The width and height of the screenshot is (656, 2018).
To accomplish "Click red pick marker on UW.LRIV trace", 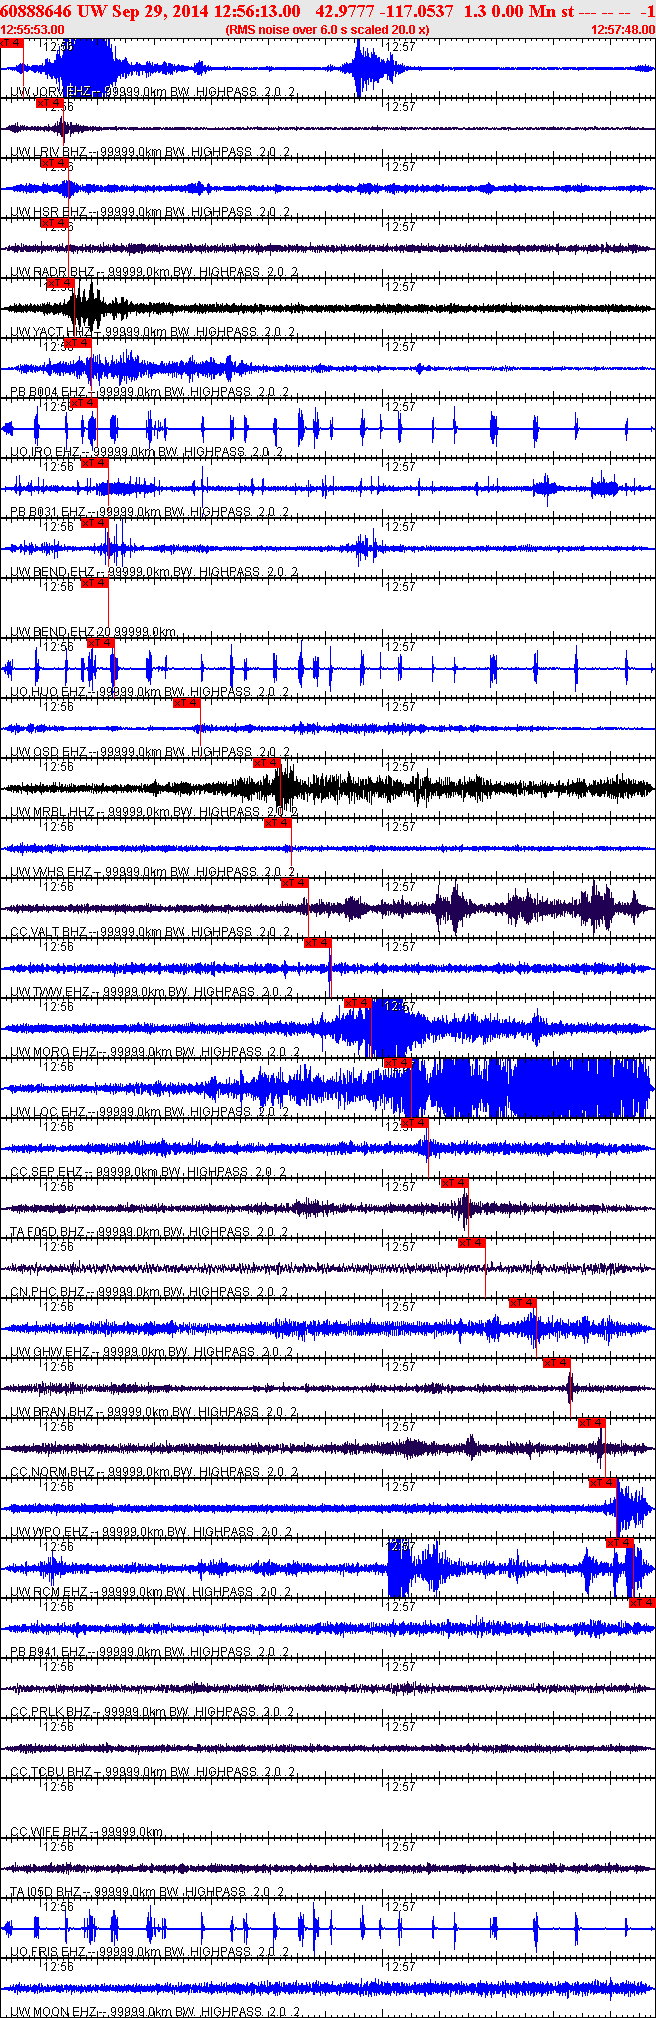I will 49,103.
